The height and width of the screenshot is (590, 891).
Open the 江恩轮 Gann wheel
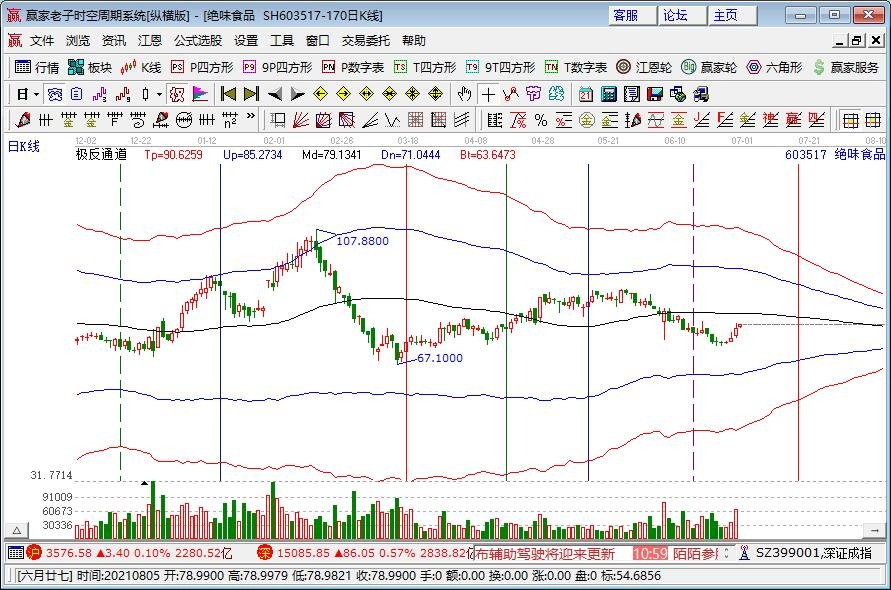pos(644,68)
